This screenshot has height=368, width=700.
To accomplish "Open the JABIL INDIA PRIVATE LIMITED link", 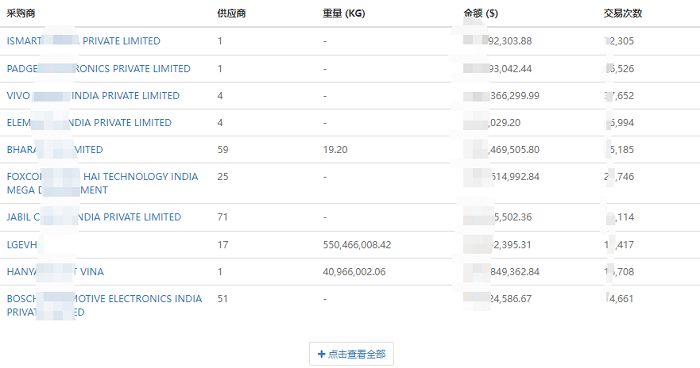I will (x=94, y=217).
